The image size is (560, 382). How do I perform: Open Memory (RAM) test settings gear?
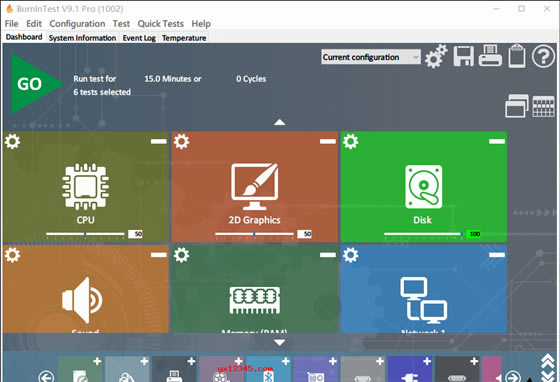181,255
